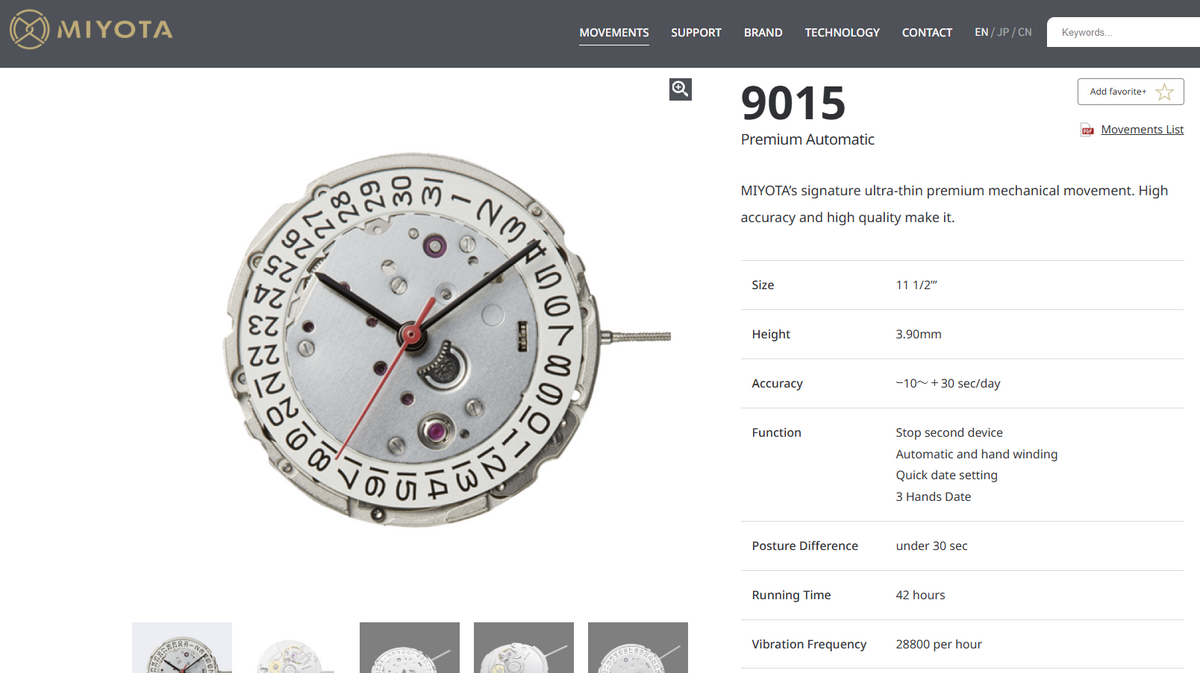Image resolution: width=1200 pixels, height=673 pixels.
Task: Select first thumbnail with red second hand
Action: pyautogui.click(x=182, y=648)
